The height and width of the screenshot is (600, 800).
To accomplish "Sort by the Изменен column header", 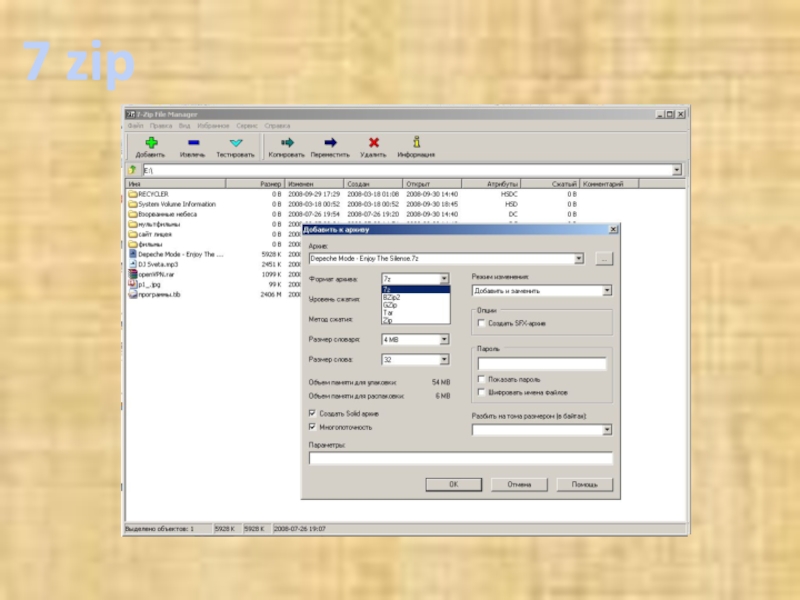I will 314,184.
